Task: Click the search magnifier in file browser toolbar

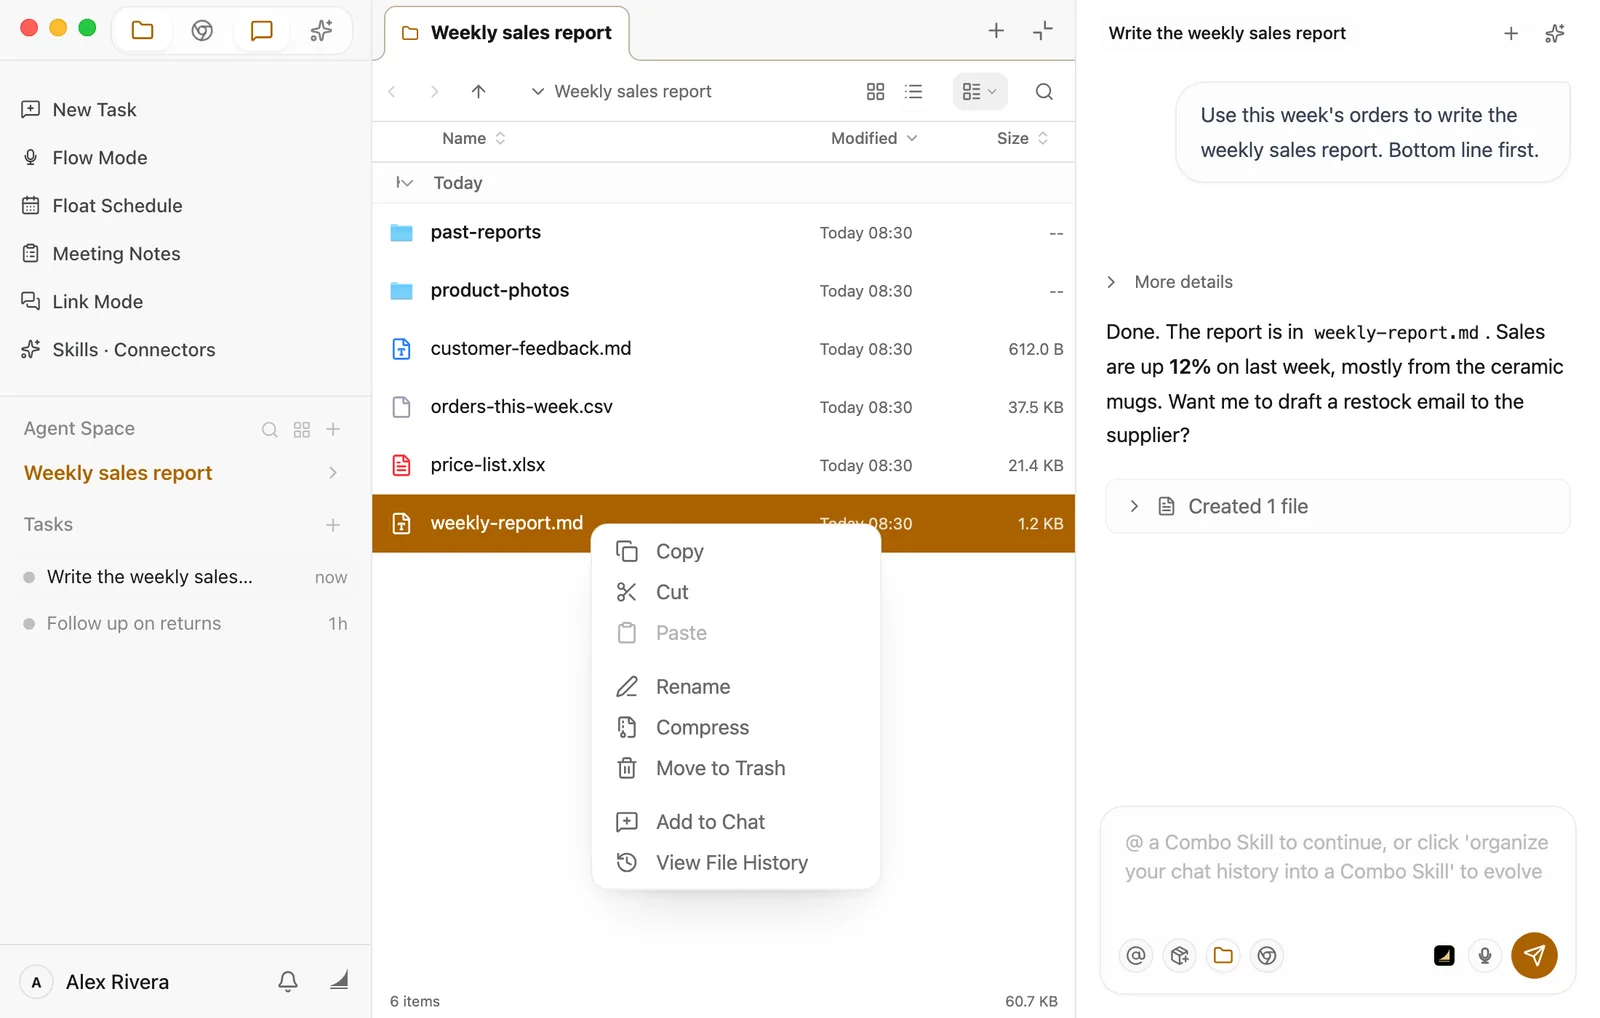Action: pos(1044,92)
